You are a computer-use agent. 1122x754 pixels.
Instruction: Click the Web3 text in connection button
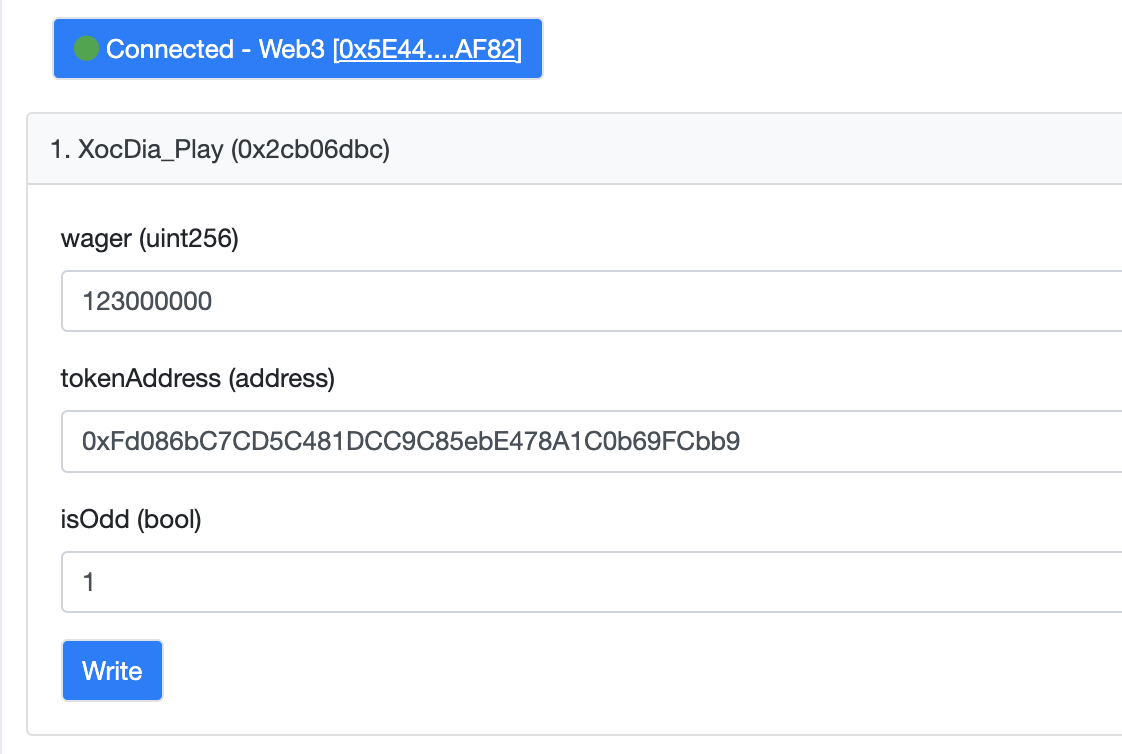pyautogui.click(x=293, y=48)
